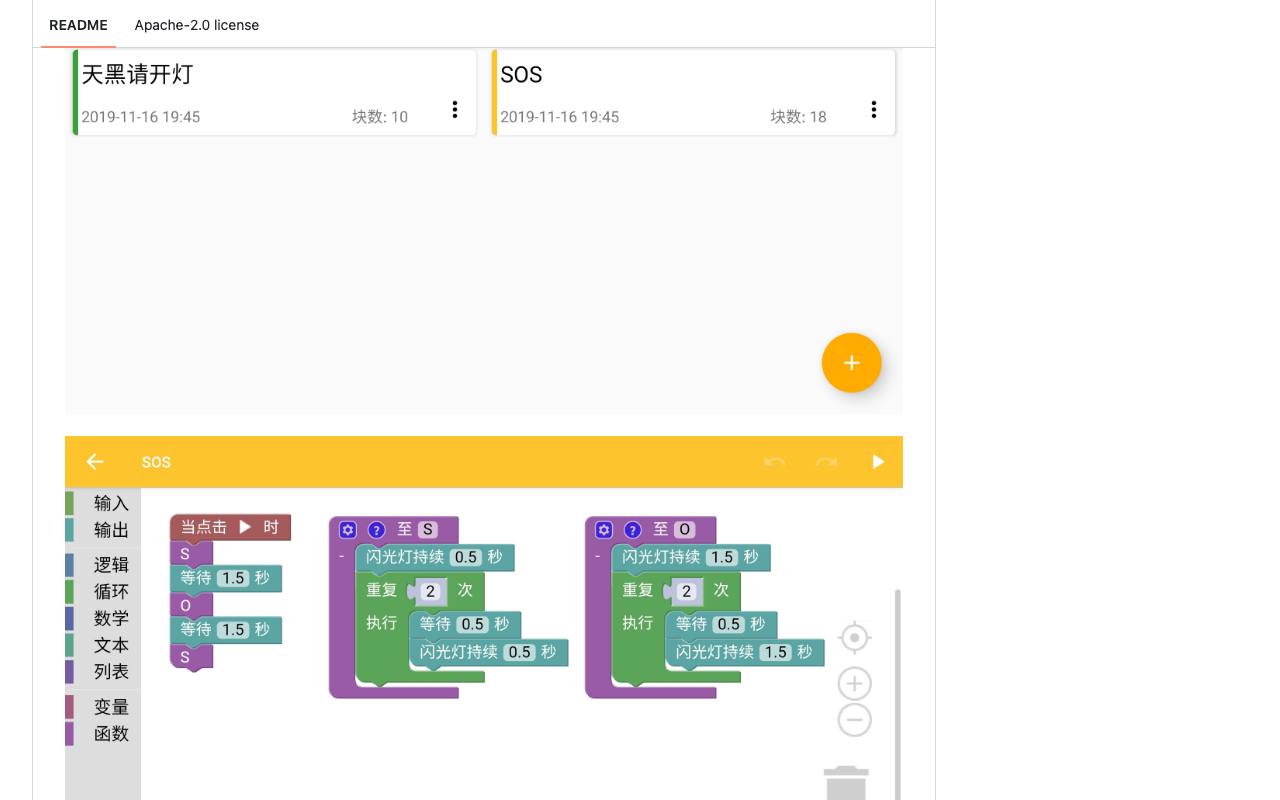The height and width of the screenshot is (800, 1280).
Task: Click the orange add project button
Action: click(x=852, y=363)
